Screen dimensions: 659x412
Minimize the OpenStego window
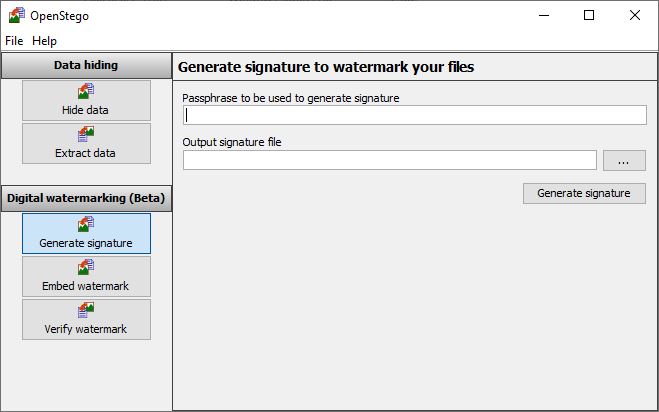544,16
